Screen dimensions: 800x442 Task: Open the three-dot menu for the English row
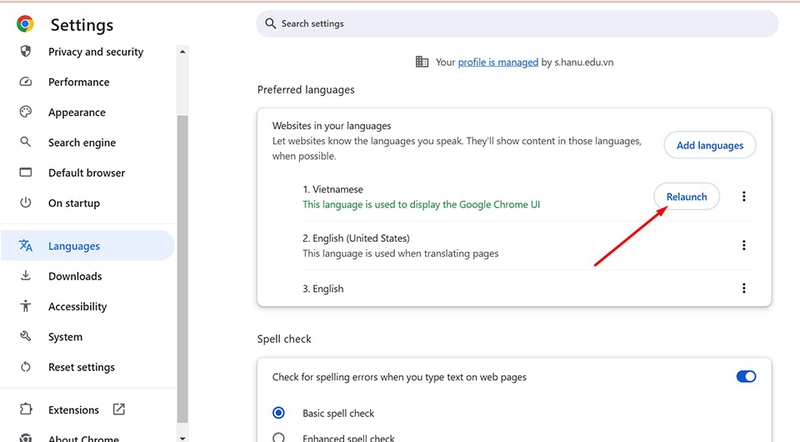744,288
